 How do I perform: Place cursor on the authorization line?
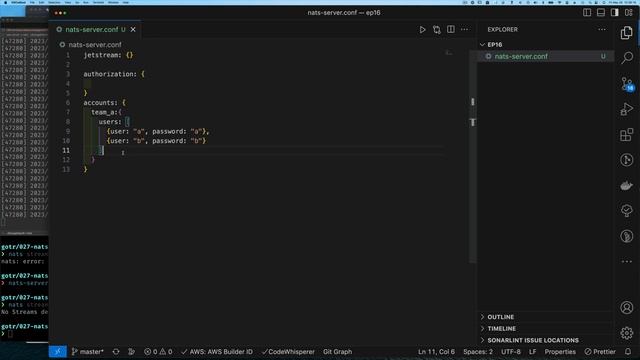[114, 74]
